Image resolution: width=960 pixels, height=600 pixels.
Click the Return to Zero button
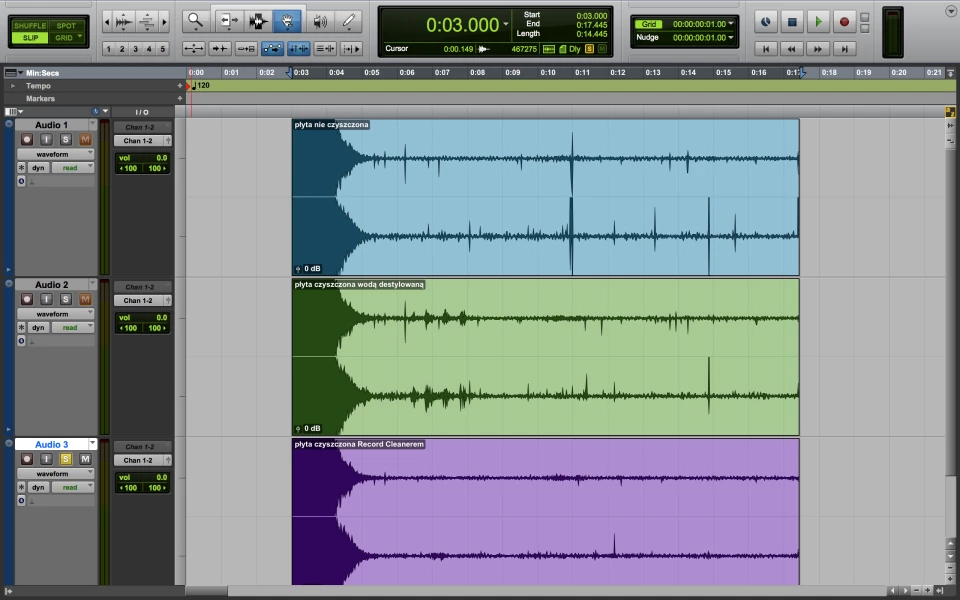pos(765,48)
